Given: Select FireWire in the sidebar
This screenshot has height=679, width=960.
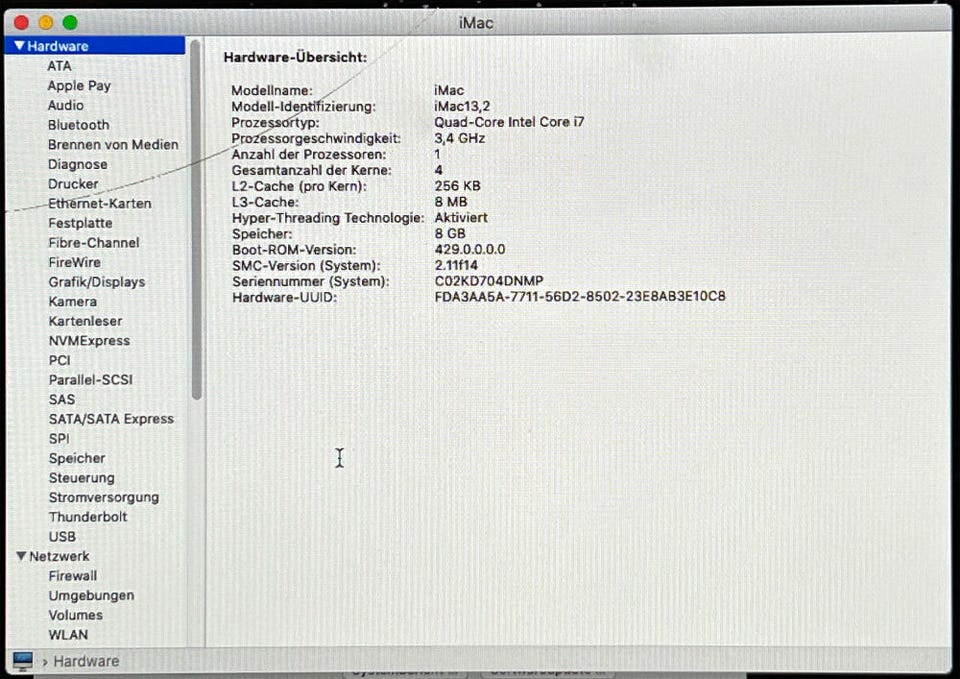Looking at the screenshot, I should 75,262.
